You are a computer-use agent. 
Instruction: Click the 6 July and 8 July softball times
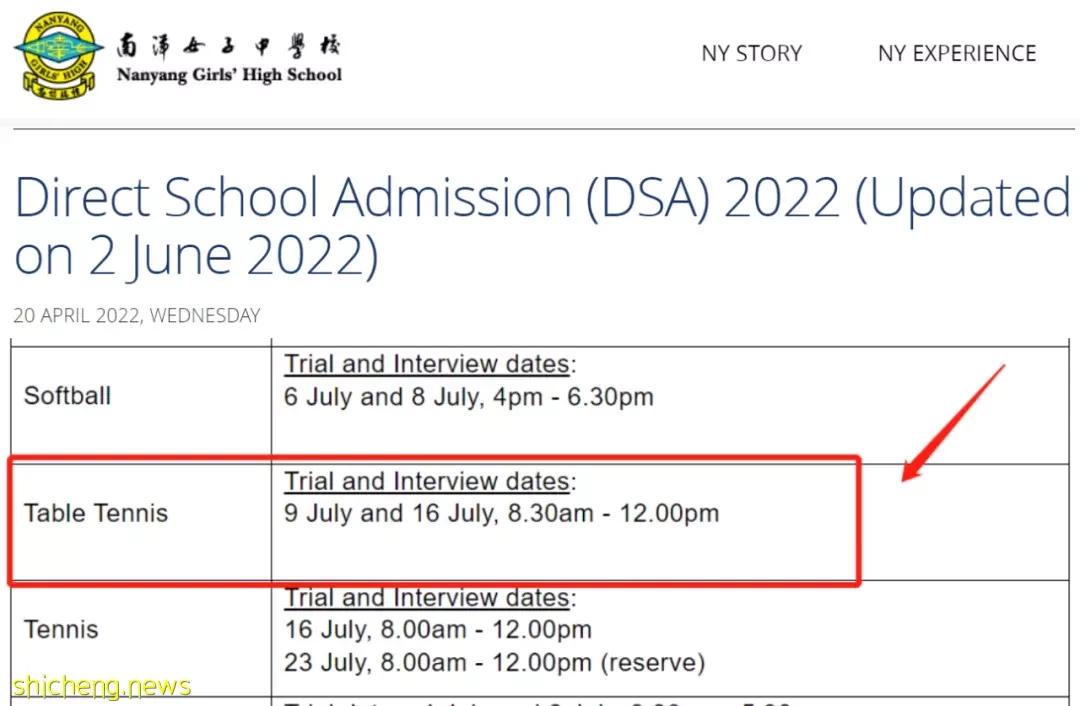pyautogui.click(x=468, y=397)
